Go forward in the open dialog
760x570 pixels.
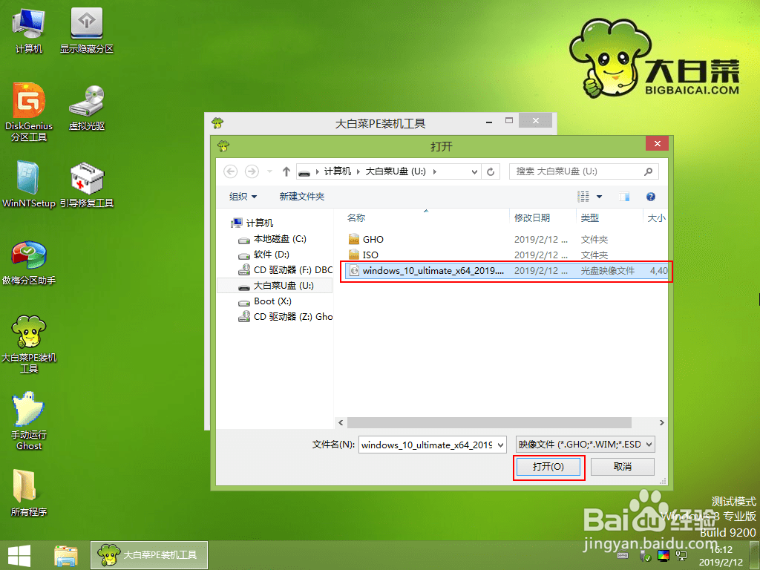point(252,171)
